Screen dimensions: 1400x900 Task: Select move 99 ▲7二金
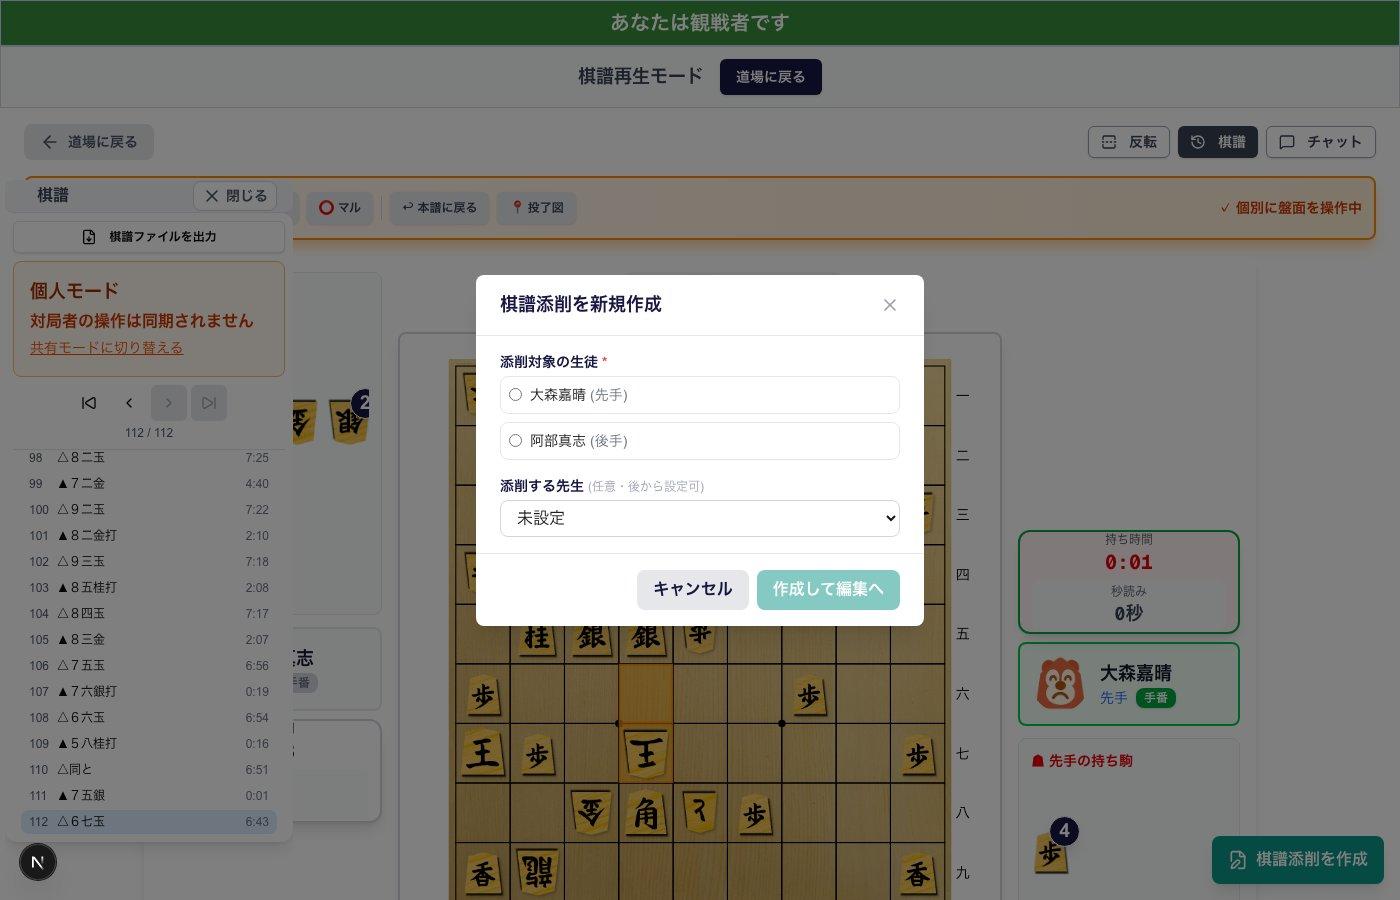[149, 484]
